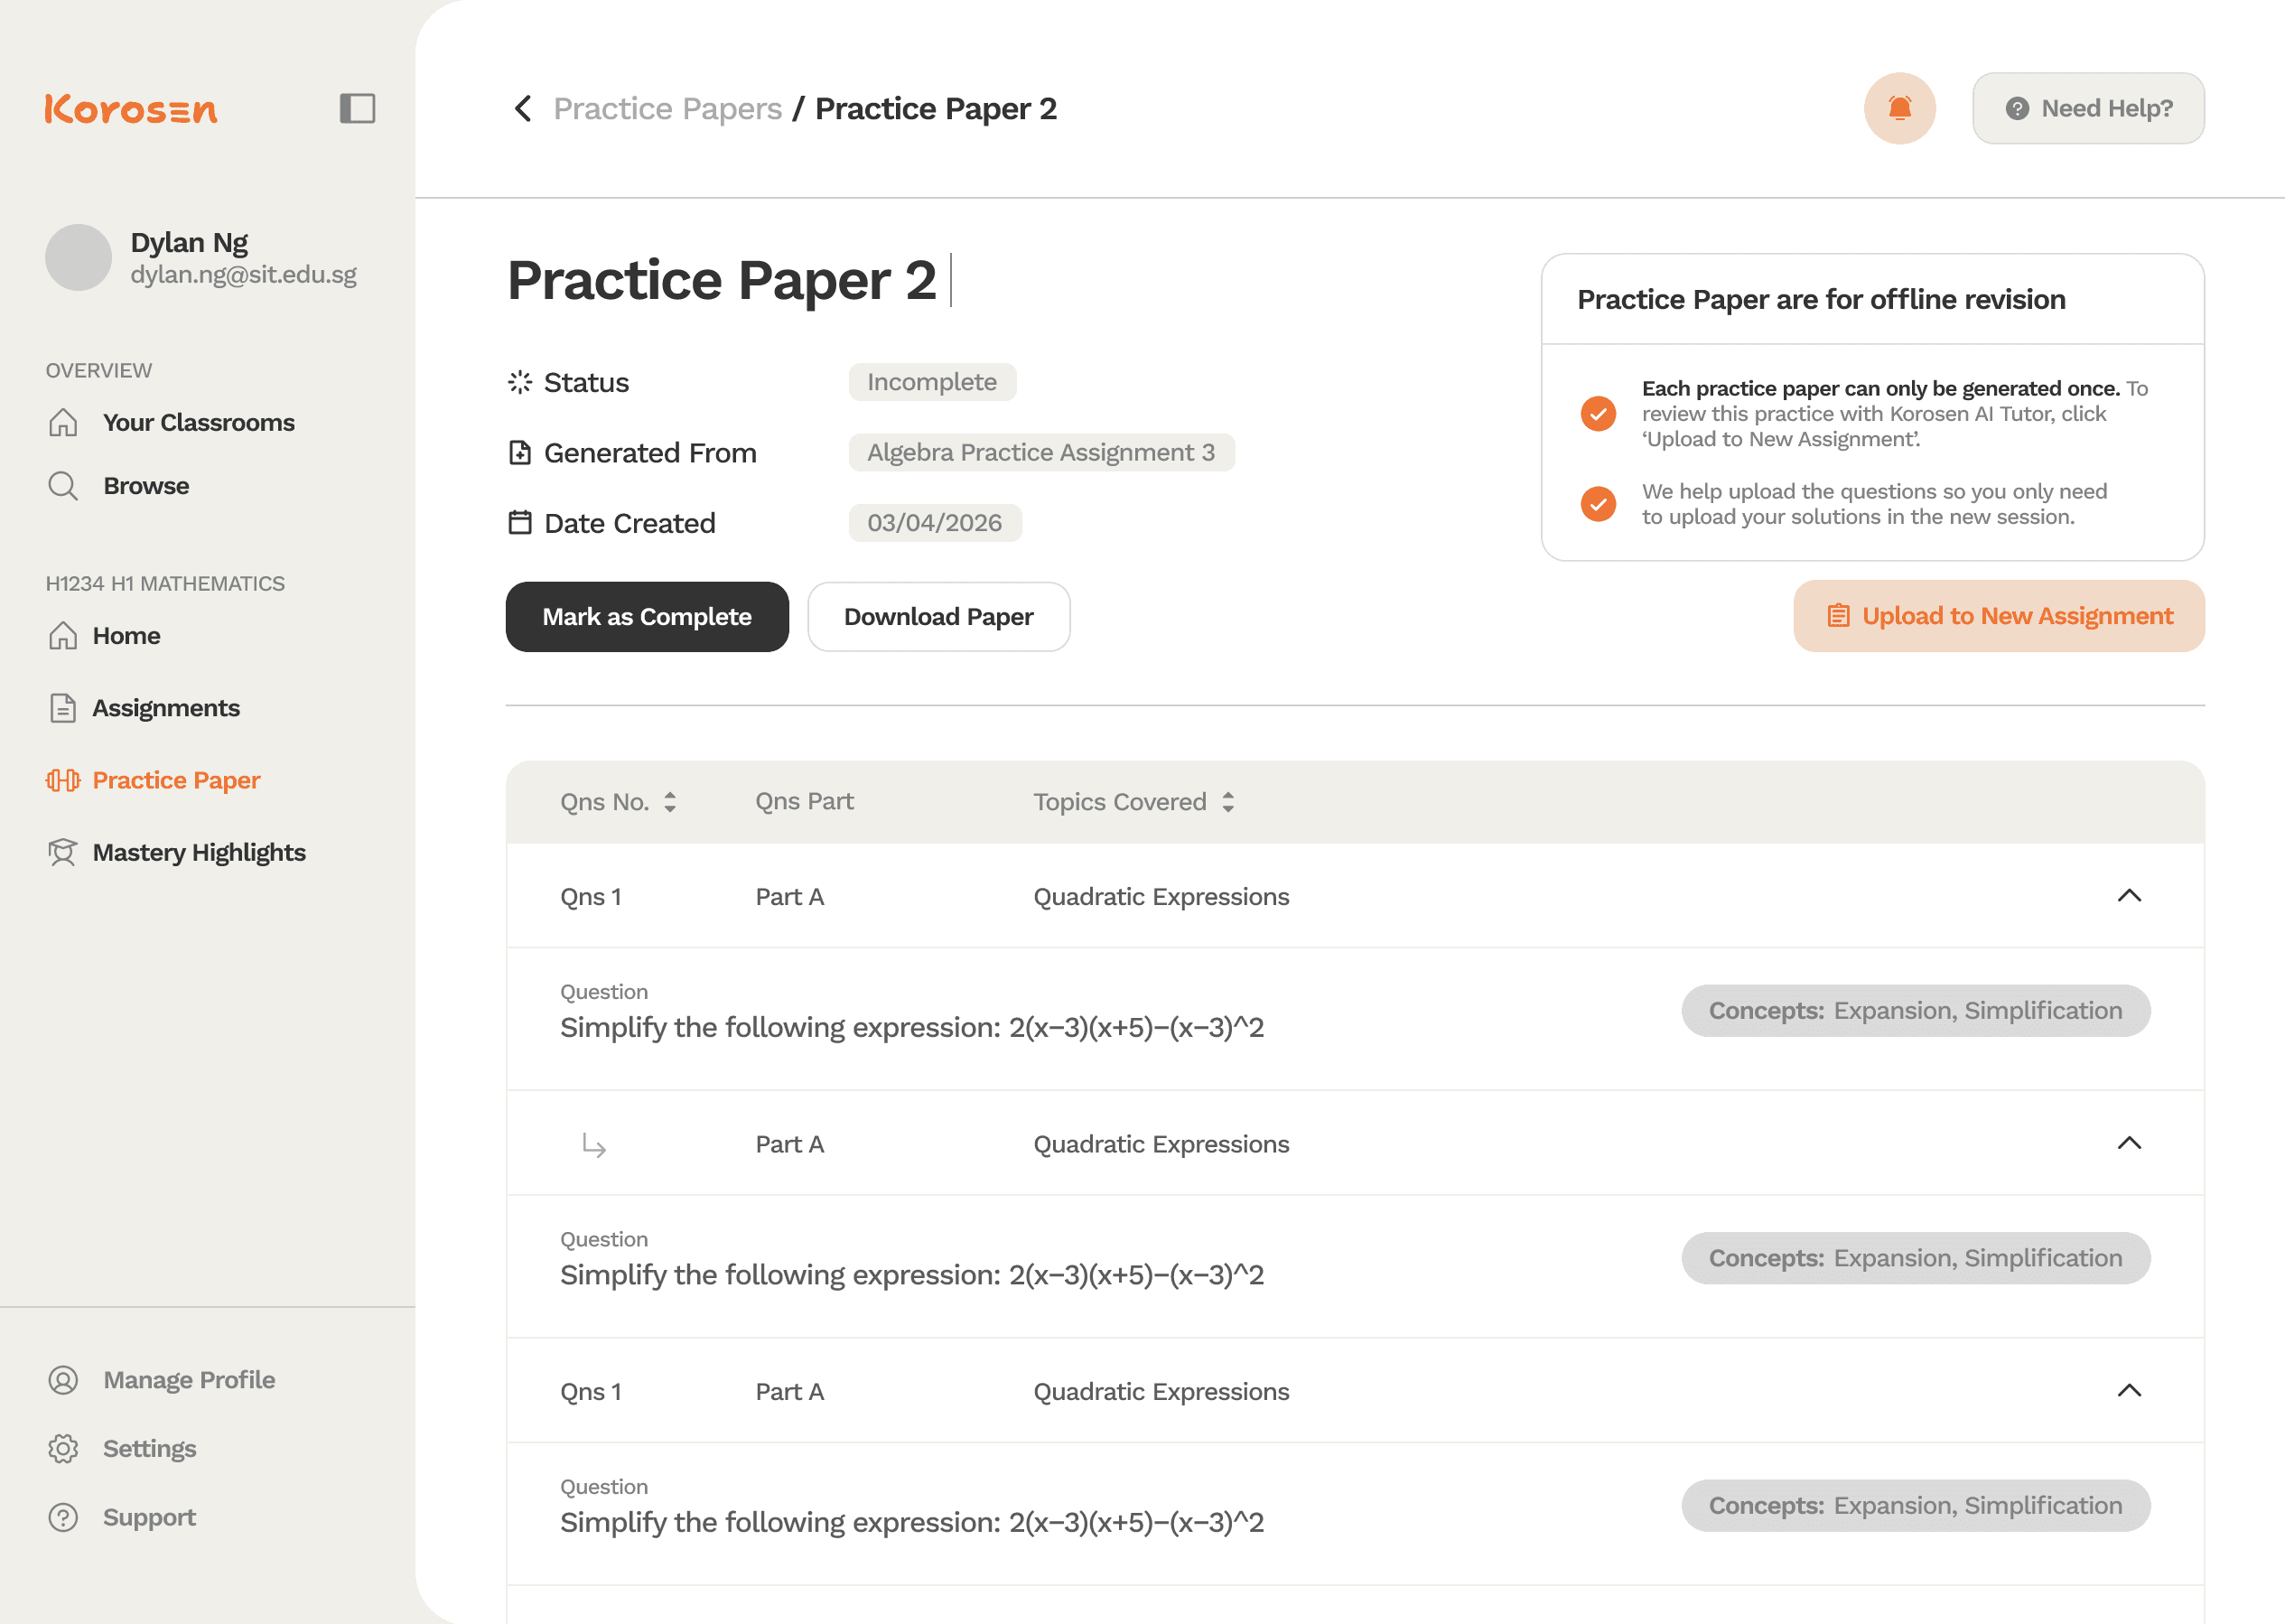Click the Settings gear icon

[62, 1448]
